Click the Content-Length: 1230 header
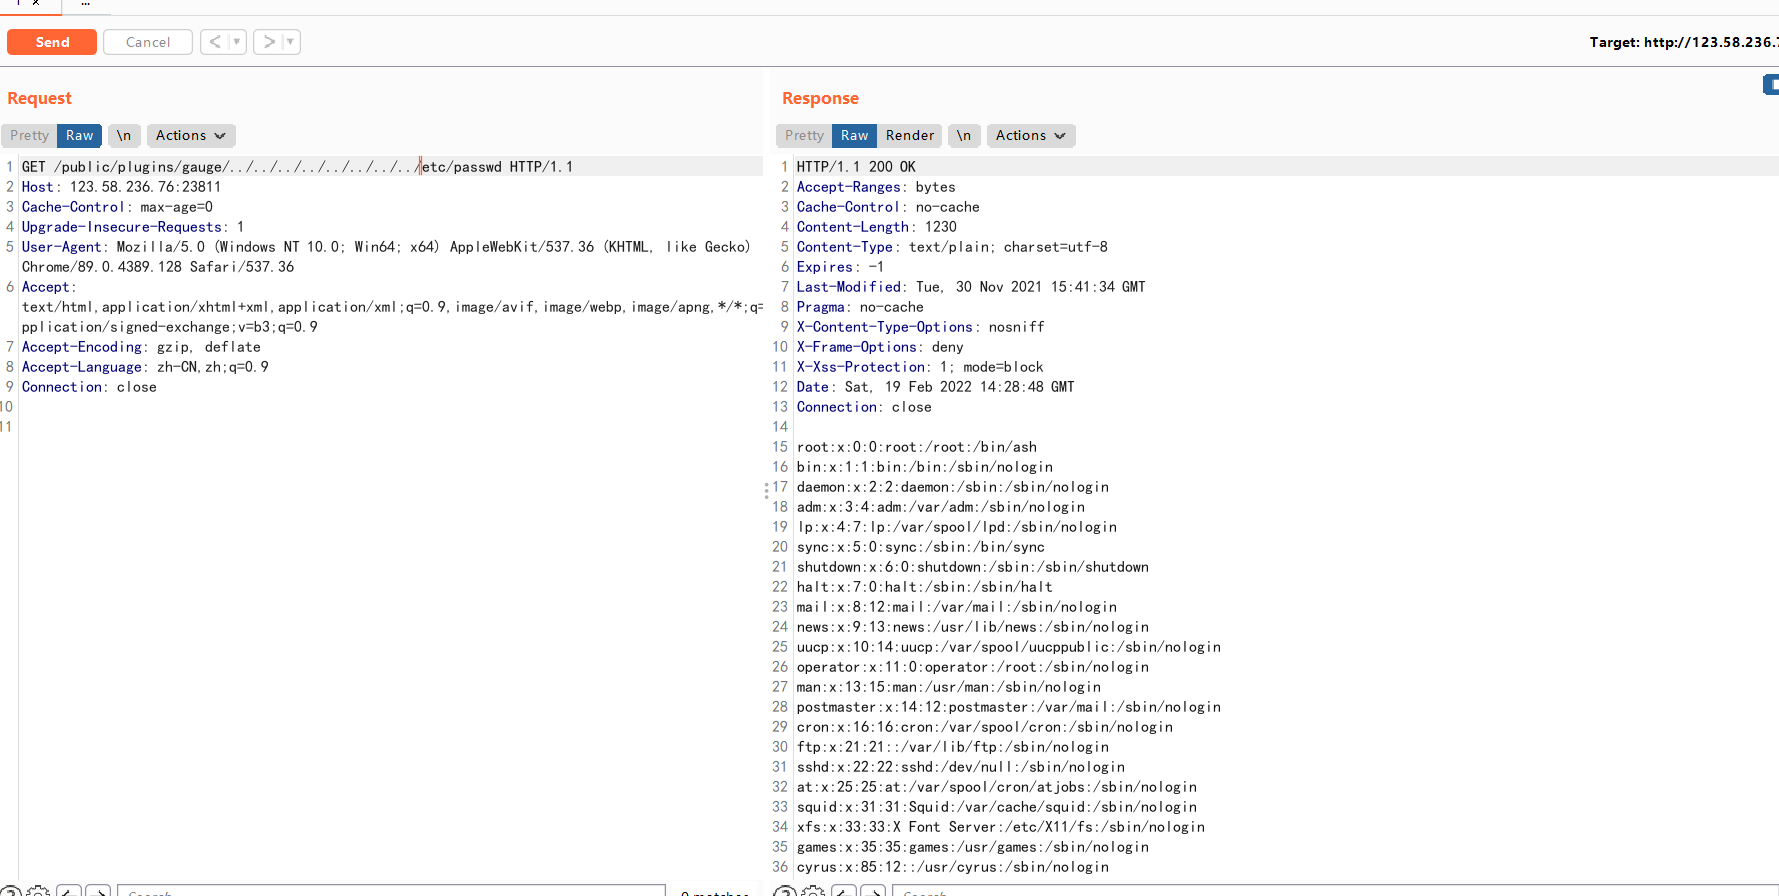Image resolution: width=1779 pixels, height=896 pixels. point(877,227)
